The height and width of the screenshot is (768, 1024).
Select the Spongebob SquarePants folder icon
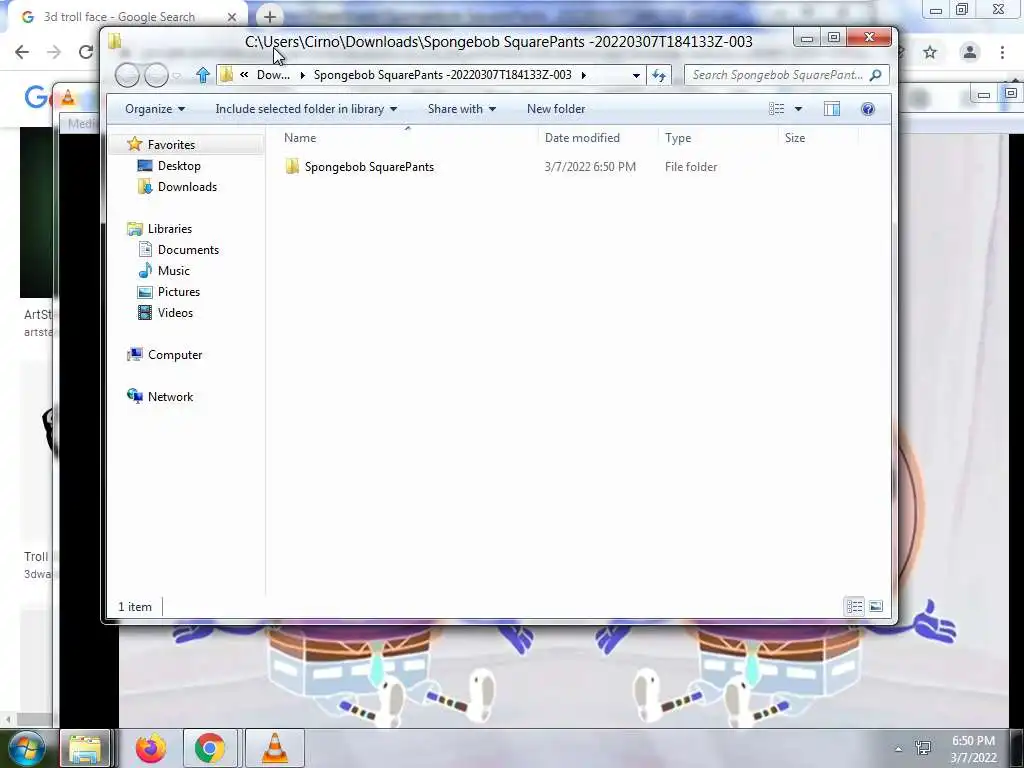(292, 167)
